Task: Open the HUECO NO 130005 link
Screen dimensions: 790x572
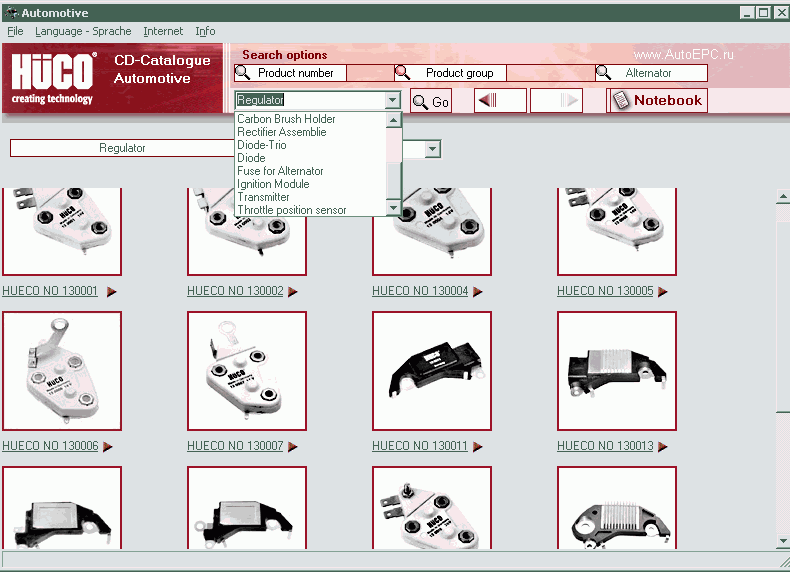Action: [x=605, y=291]
